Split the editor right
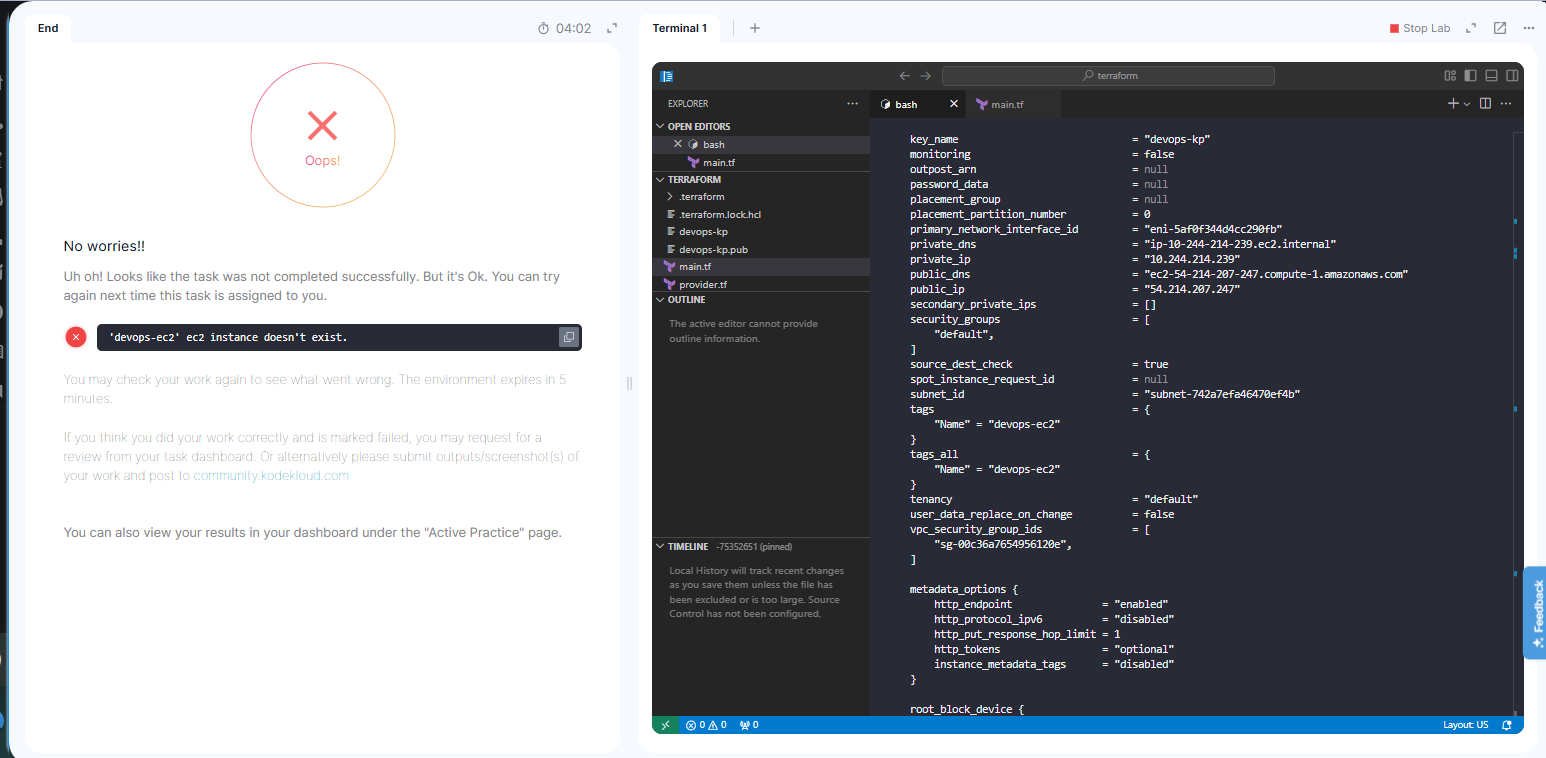1546x758 pixels. 1485,104
